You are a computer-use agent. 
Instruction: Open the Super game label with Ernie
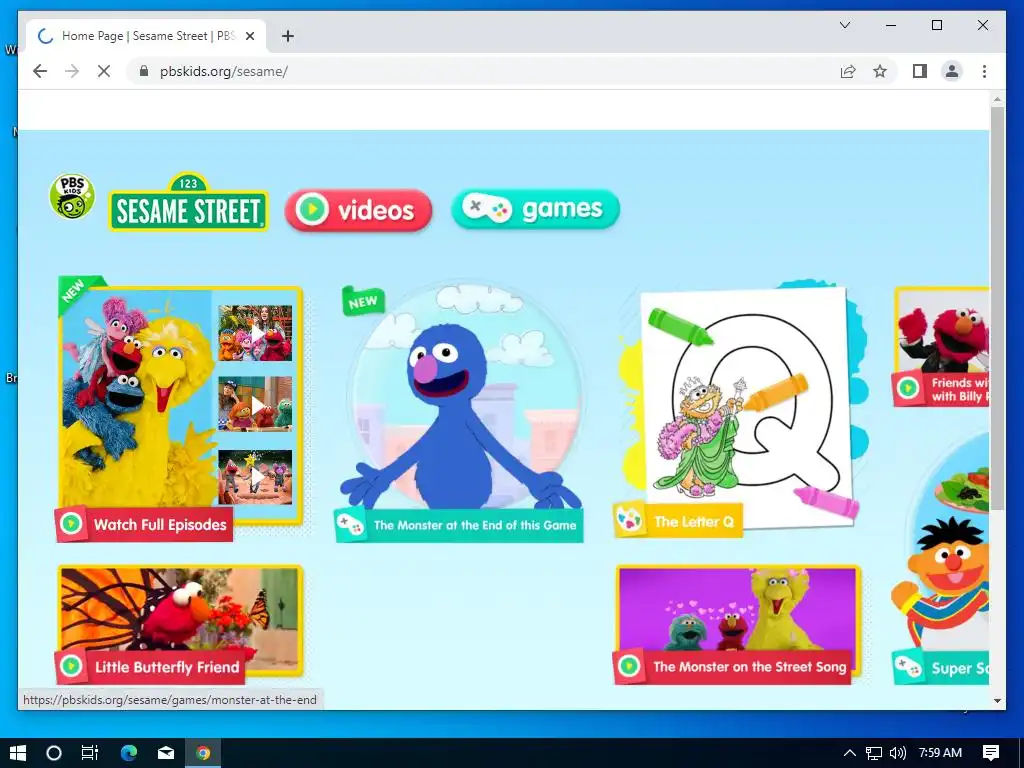click(x=959, y=668)
